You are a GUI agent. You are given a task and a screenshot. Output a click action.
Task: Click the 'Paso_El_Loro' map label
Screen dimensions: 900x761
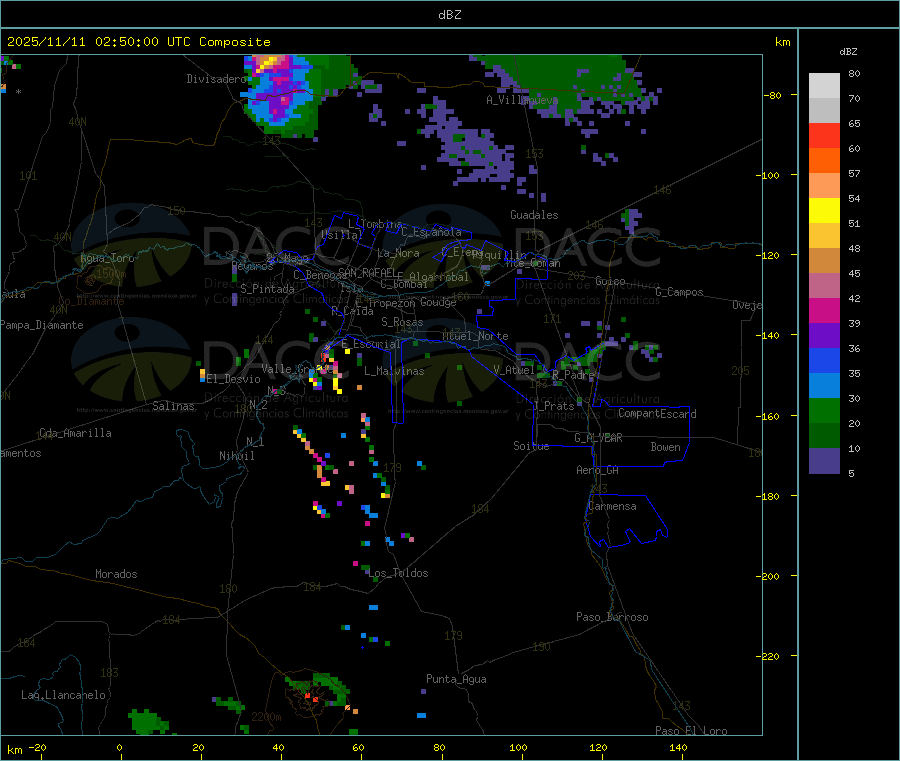tap(691, 731)
